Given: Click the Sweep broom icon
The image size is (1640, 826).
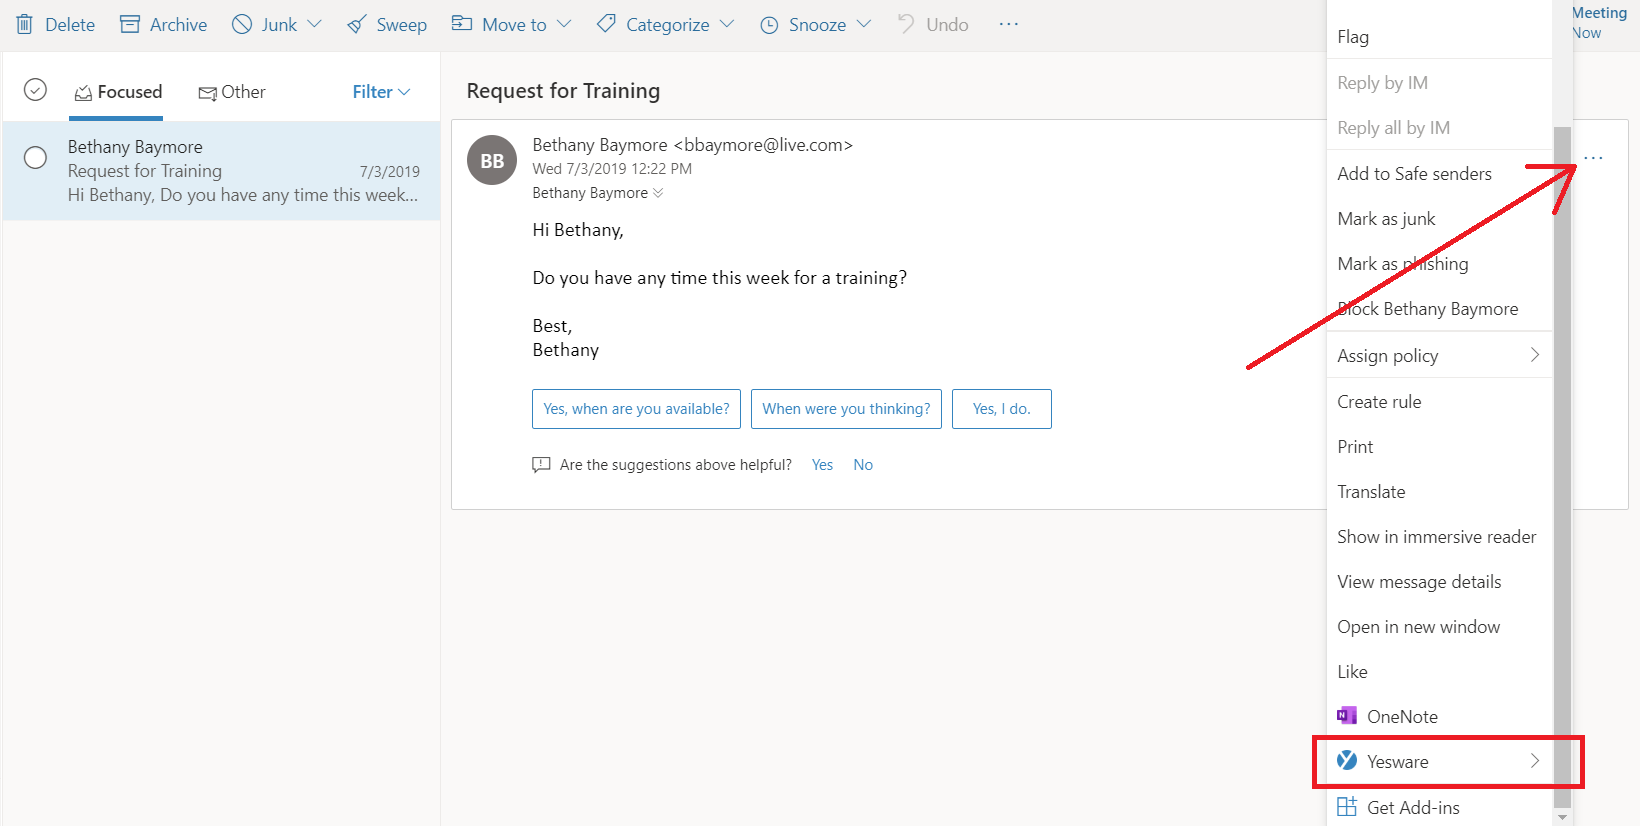Looking at the screenshot, I should [357, 24].
